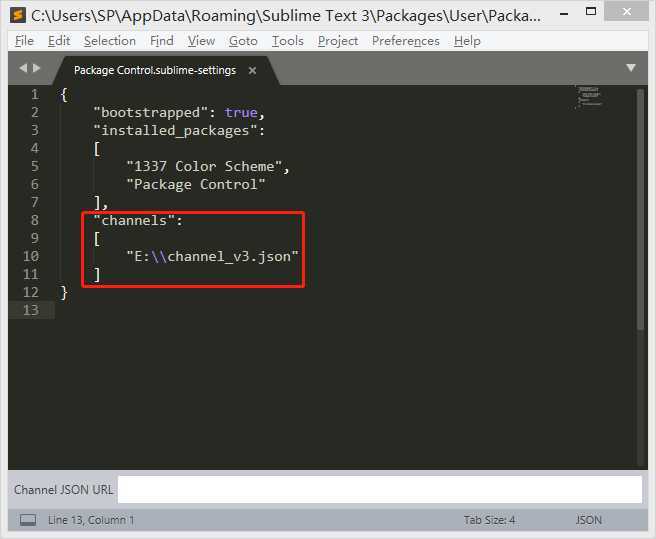Click the "bootstrapped" key text

tap(151, 113)
